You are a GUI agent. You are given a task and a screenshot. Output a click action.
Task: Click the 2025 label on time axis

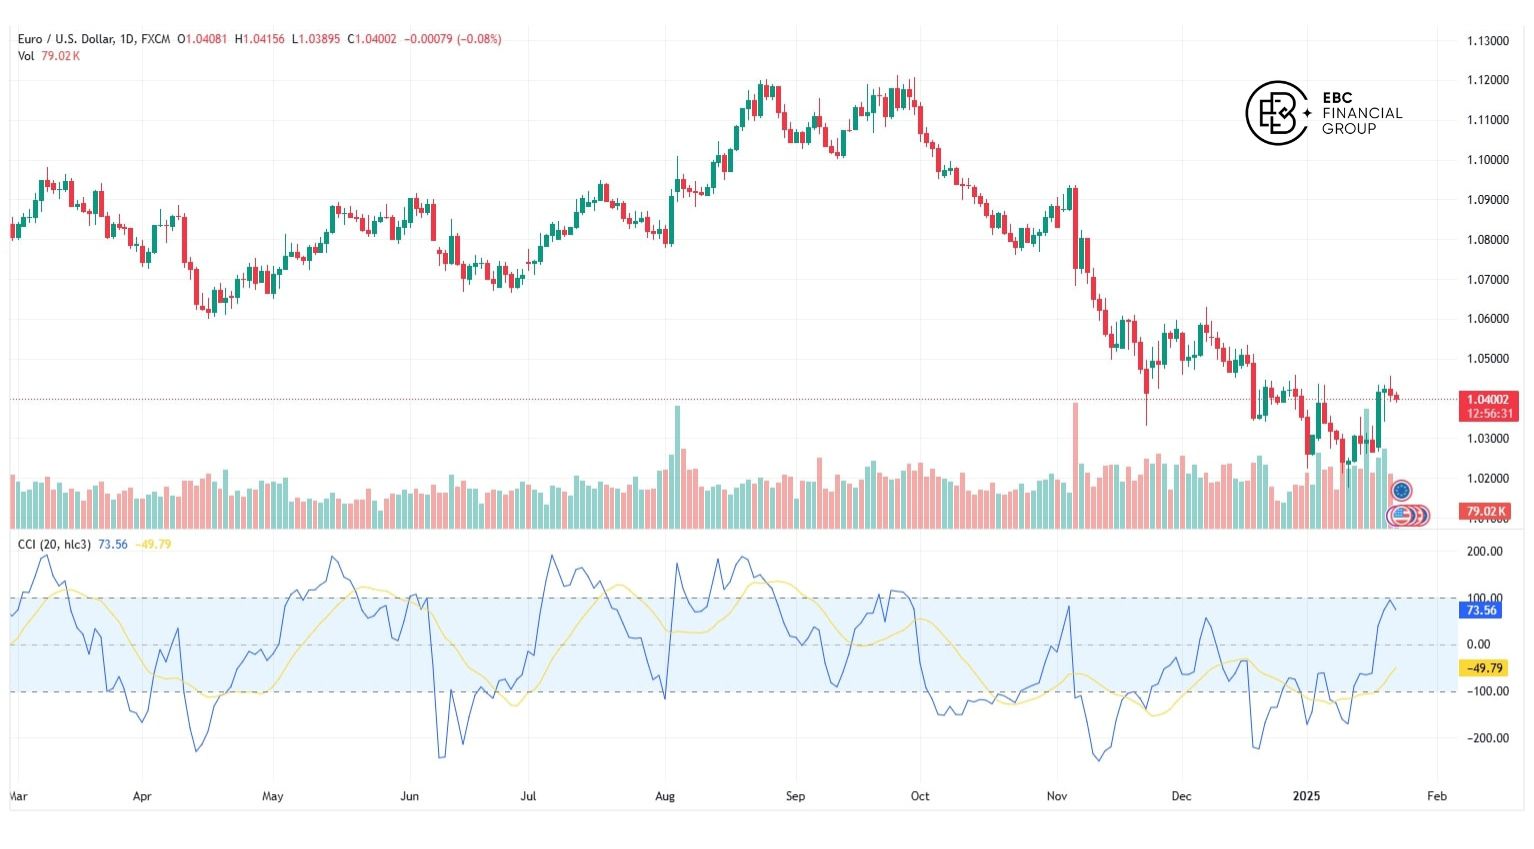pyautogui.click(x=1306, y=796)
